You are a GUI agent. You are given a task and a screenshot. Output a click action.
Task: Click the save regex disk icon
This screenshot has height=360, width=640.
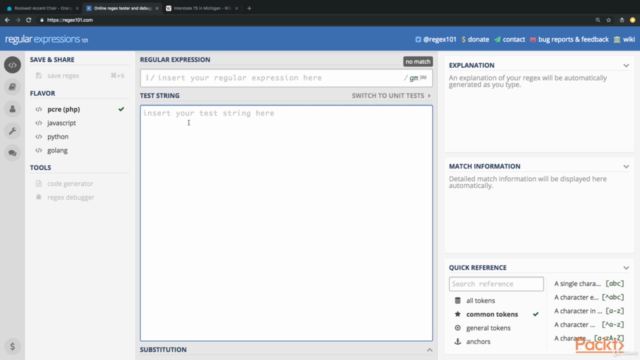pos(39,76)
